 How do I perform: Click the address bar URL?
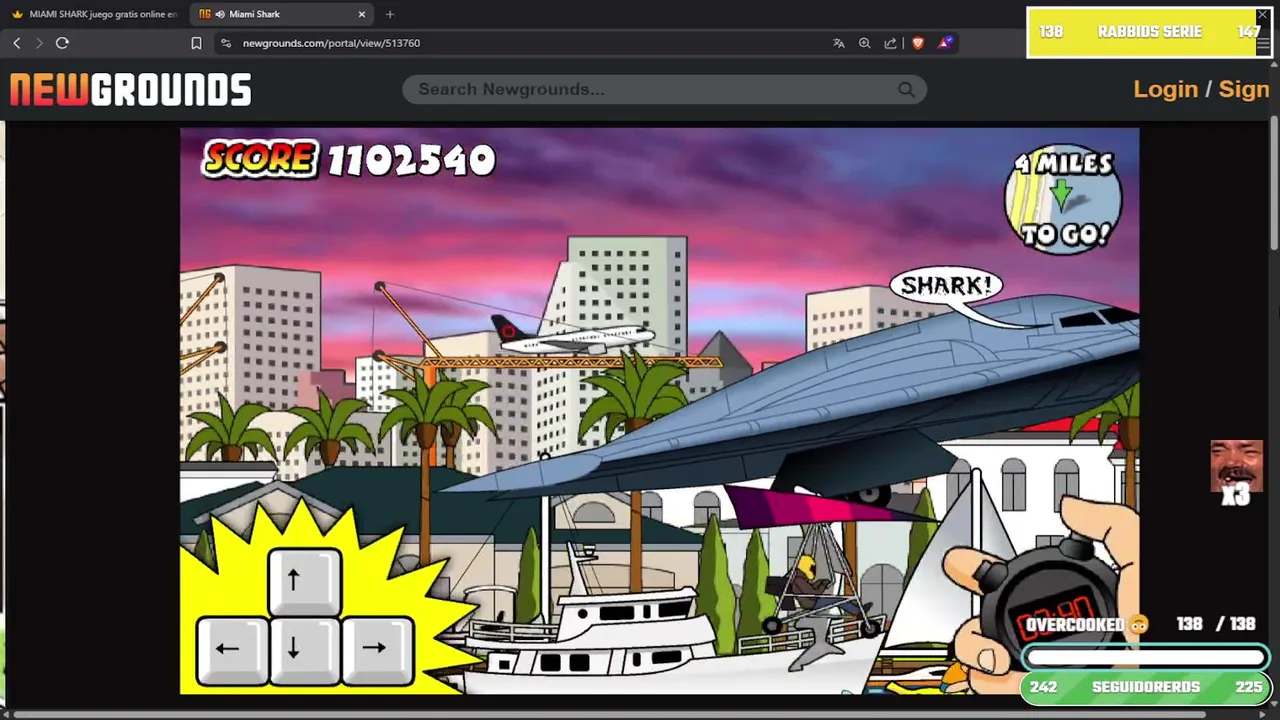(331, 43)
